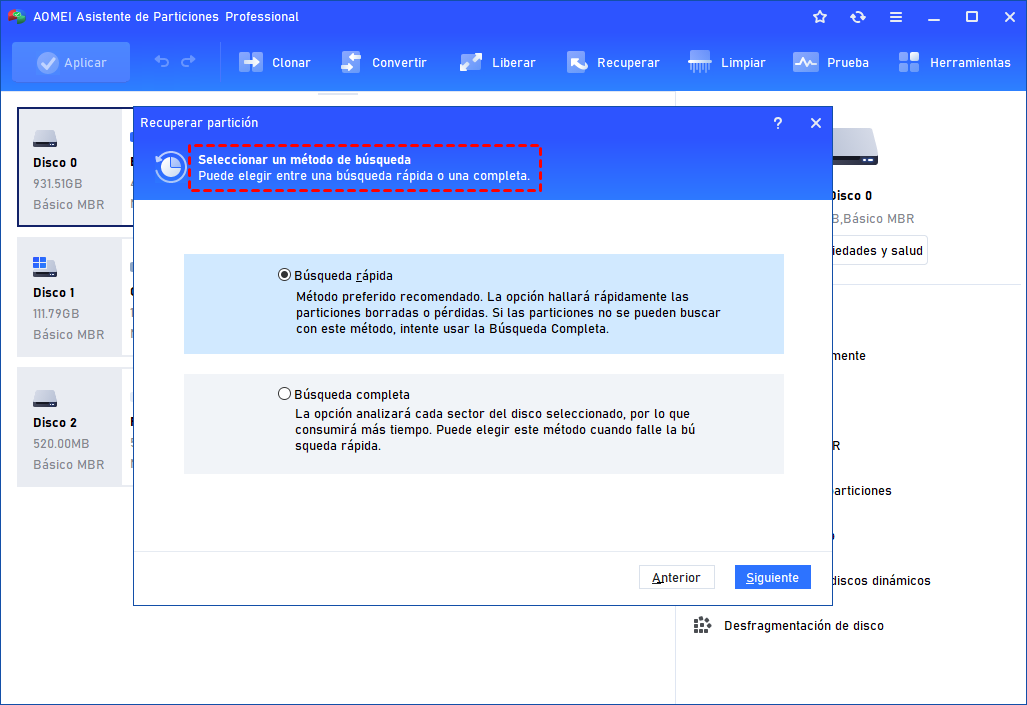Click the favorites star icon in title bar

[820, 17]
